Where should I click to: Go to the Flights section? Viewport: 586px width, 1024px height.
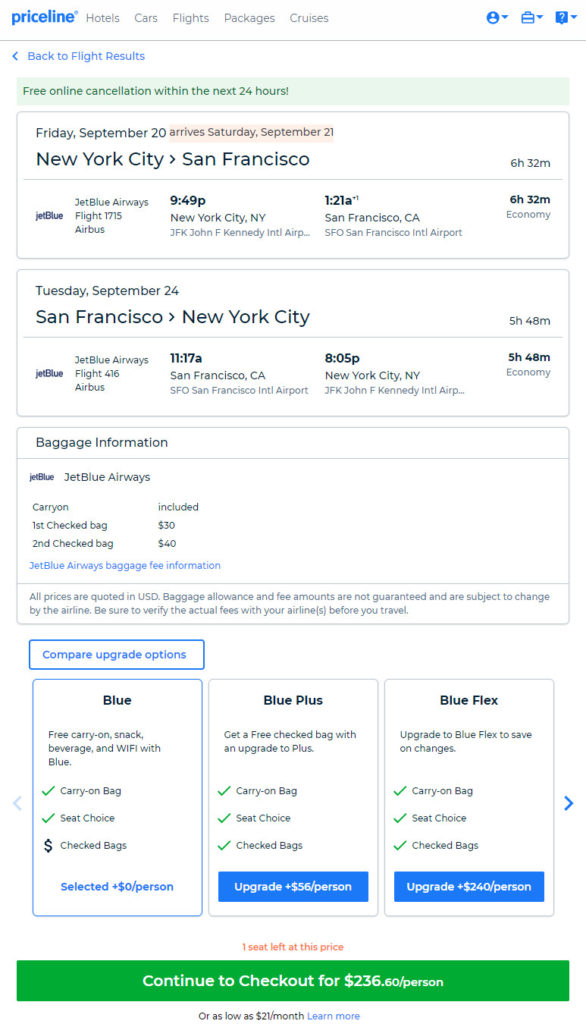(191, 18)
